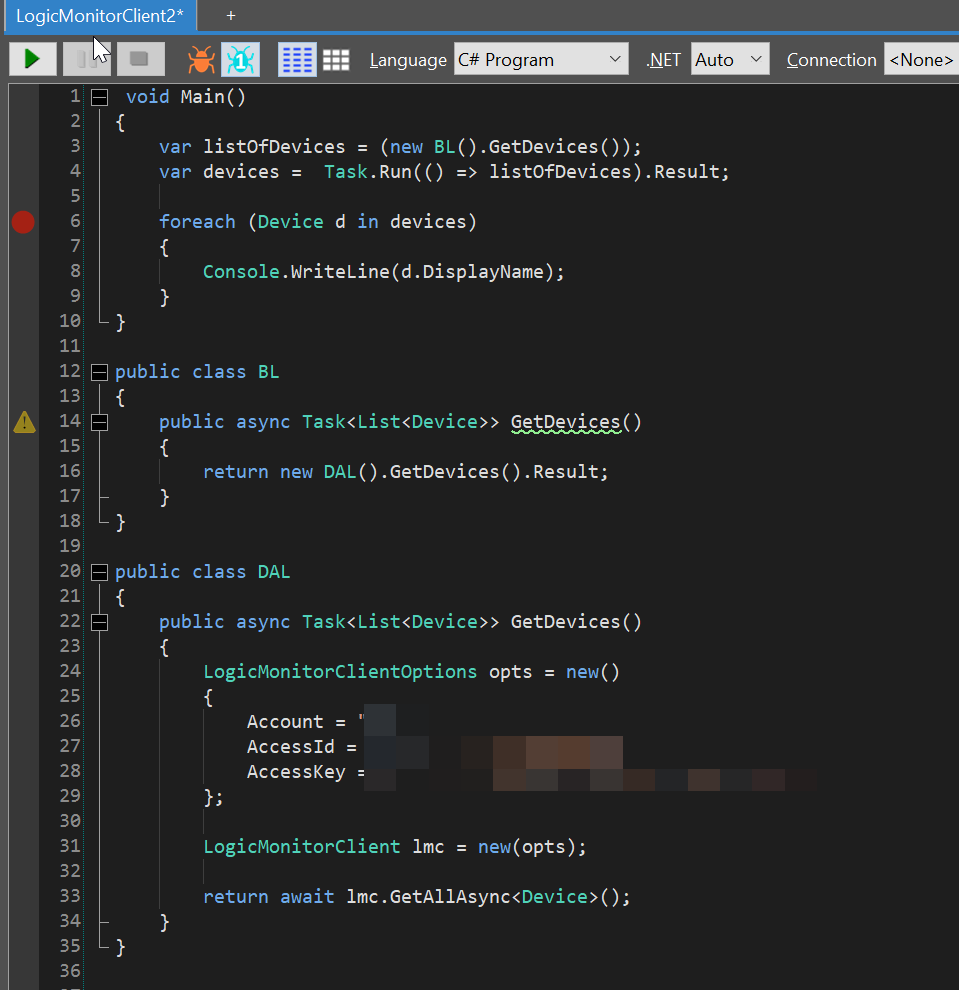Click the pause execution button

tap(86, 59)
